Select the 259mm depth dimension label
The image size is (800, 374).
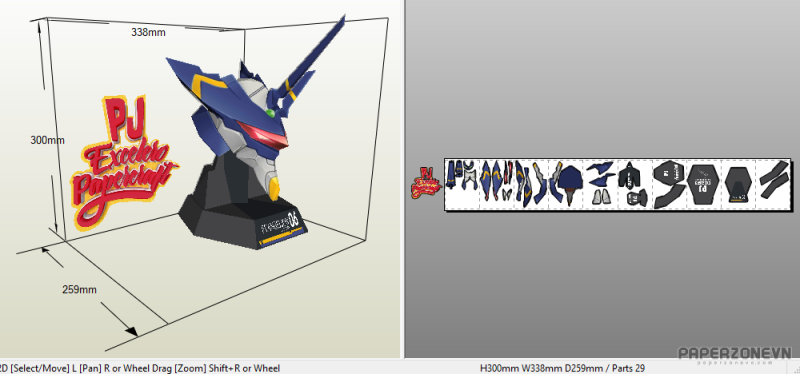80,289
